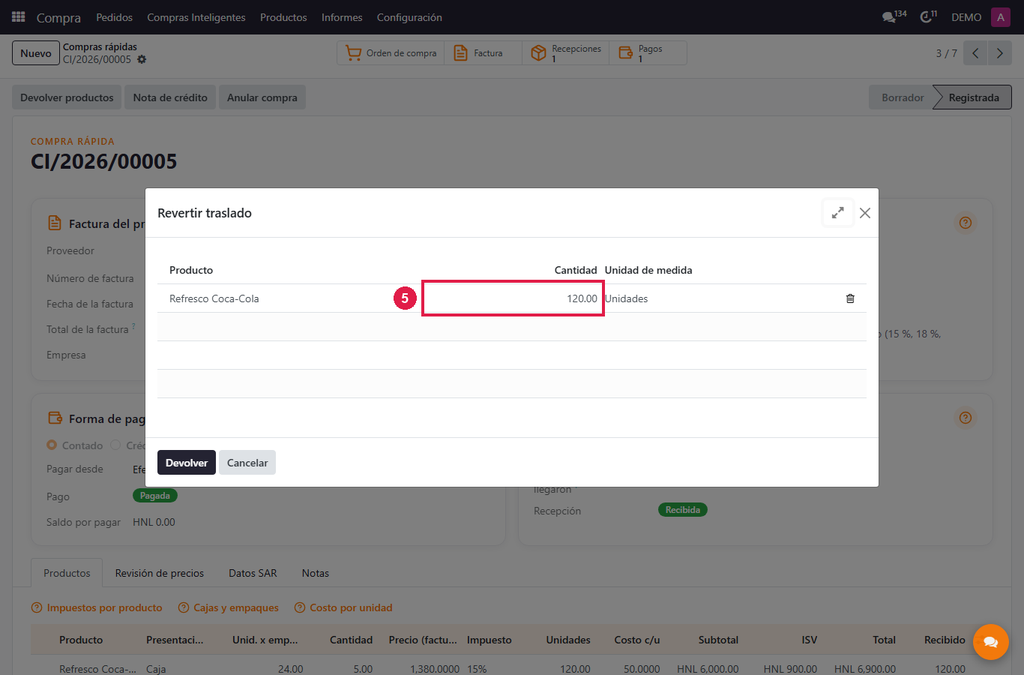This screenshot has height=675, width=1024.
Task: Open the activities clock icon in navbar
Action: (x=928, y=17)
